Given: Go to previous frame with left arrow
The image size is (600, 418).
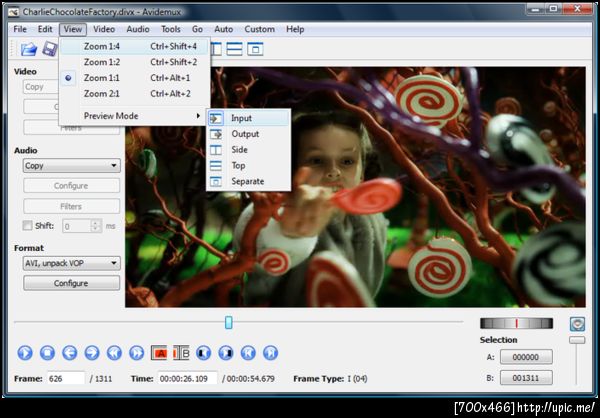Looking at the screenshot, I should [70, 353].
